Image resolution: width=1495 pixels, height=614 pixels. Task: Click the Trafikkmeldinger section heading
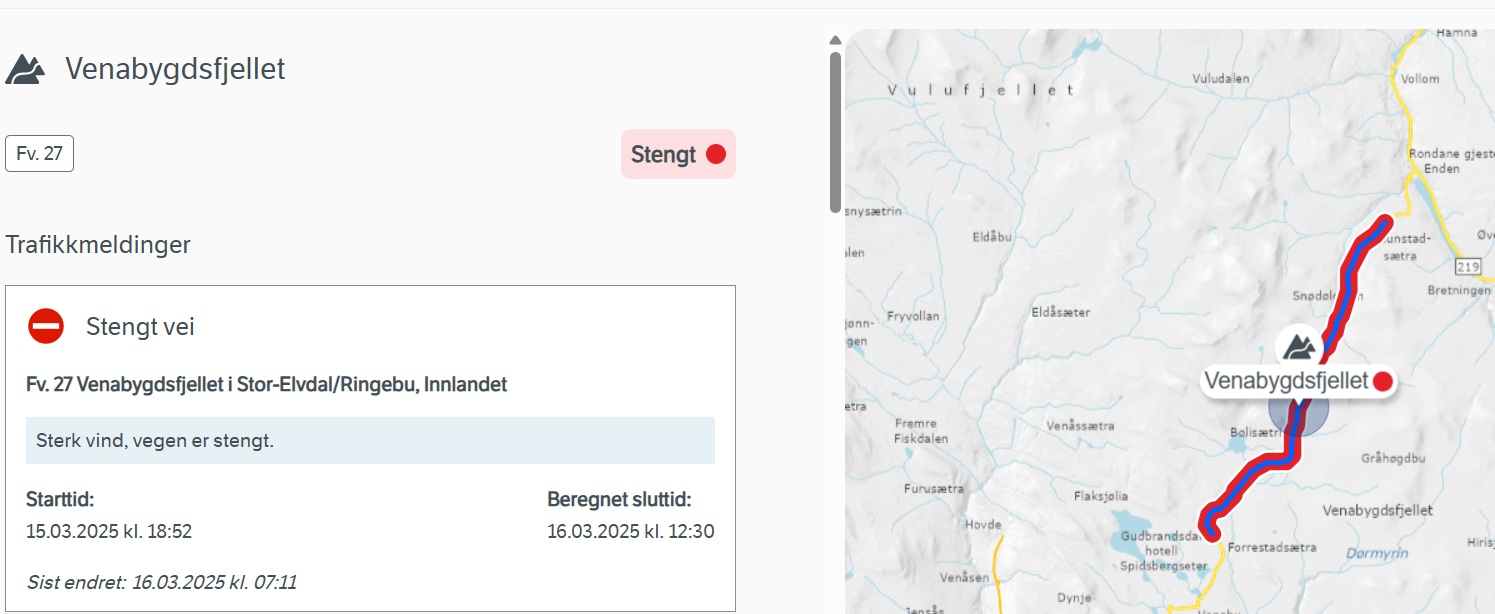pos(98,244)
